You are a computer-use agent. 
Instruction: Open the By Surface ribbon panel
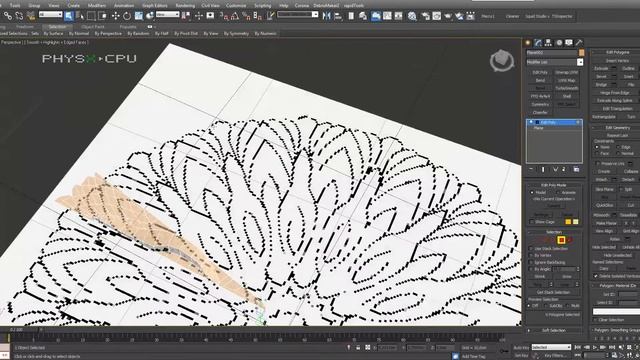coord(53,33)
